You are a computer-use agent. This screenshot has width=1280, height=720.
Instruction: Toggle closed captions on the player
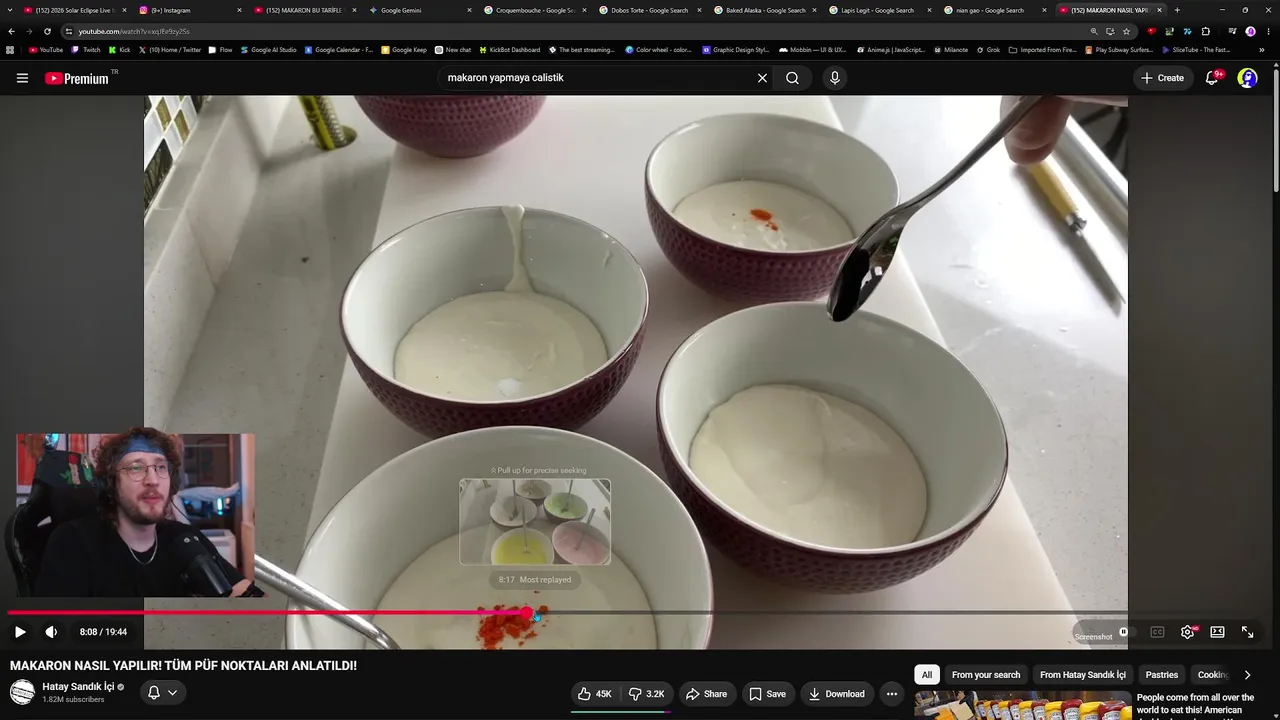(1157, 632)
